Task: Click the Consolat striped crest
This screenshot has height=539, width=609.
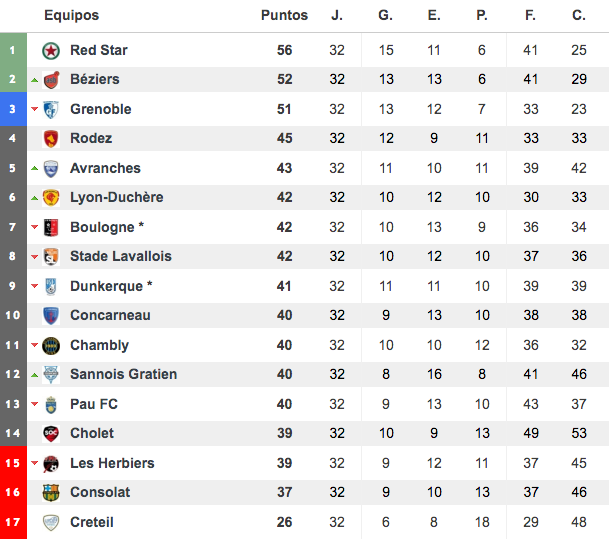Action: click(51, 492)
